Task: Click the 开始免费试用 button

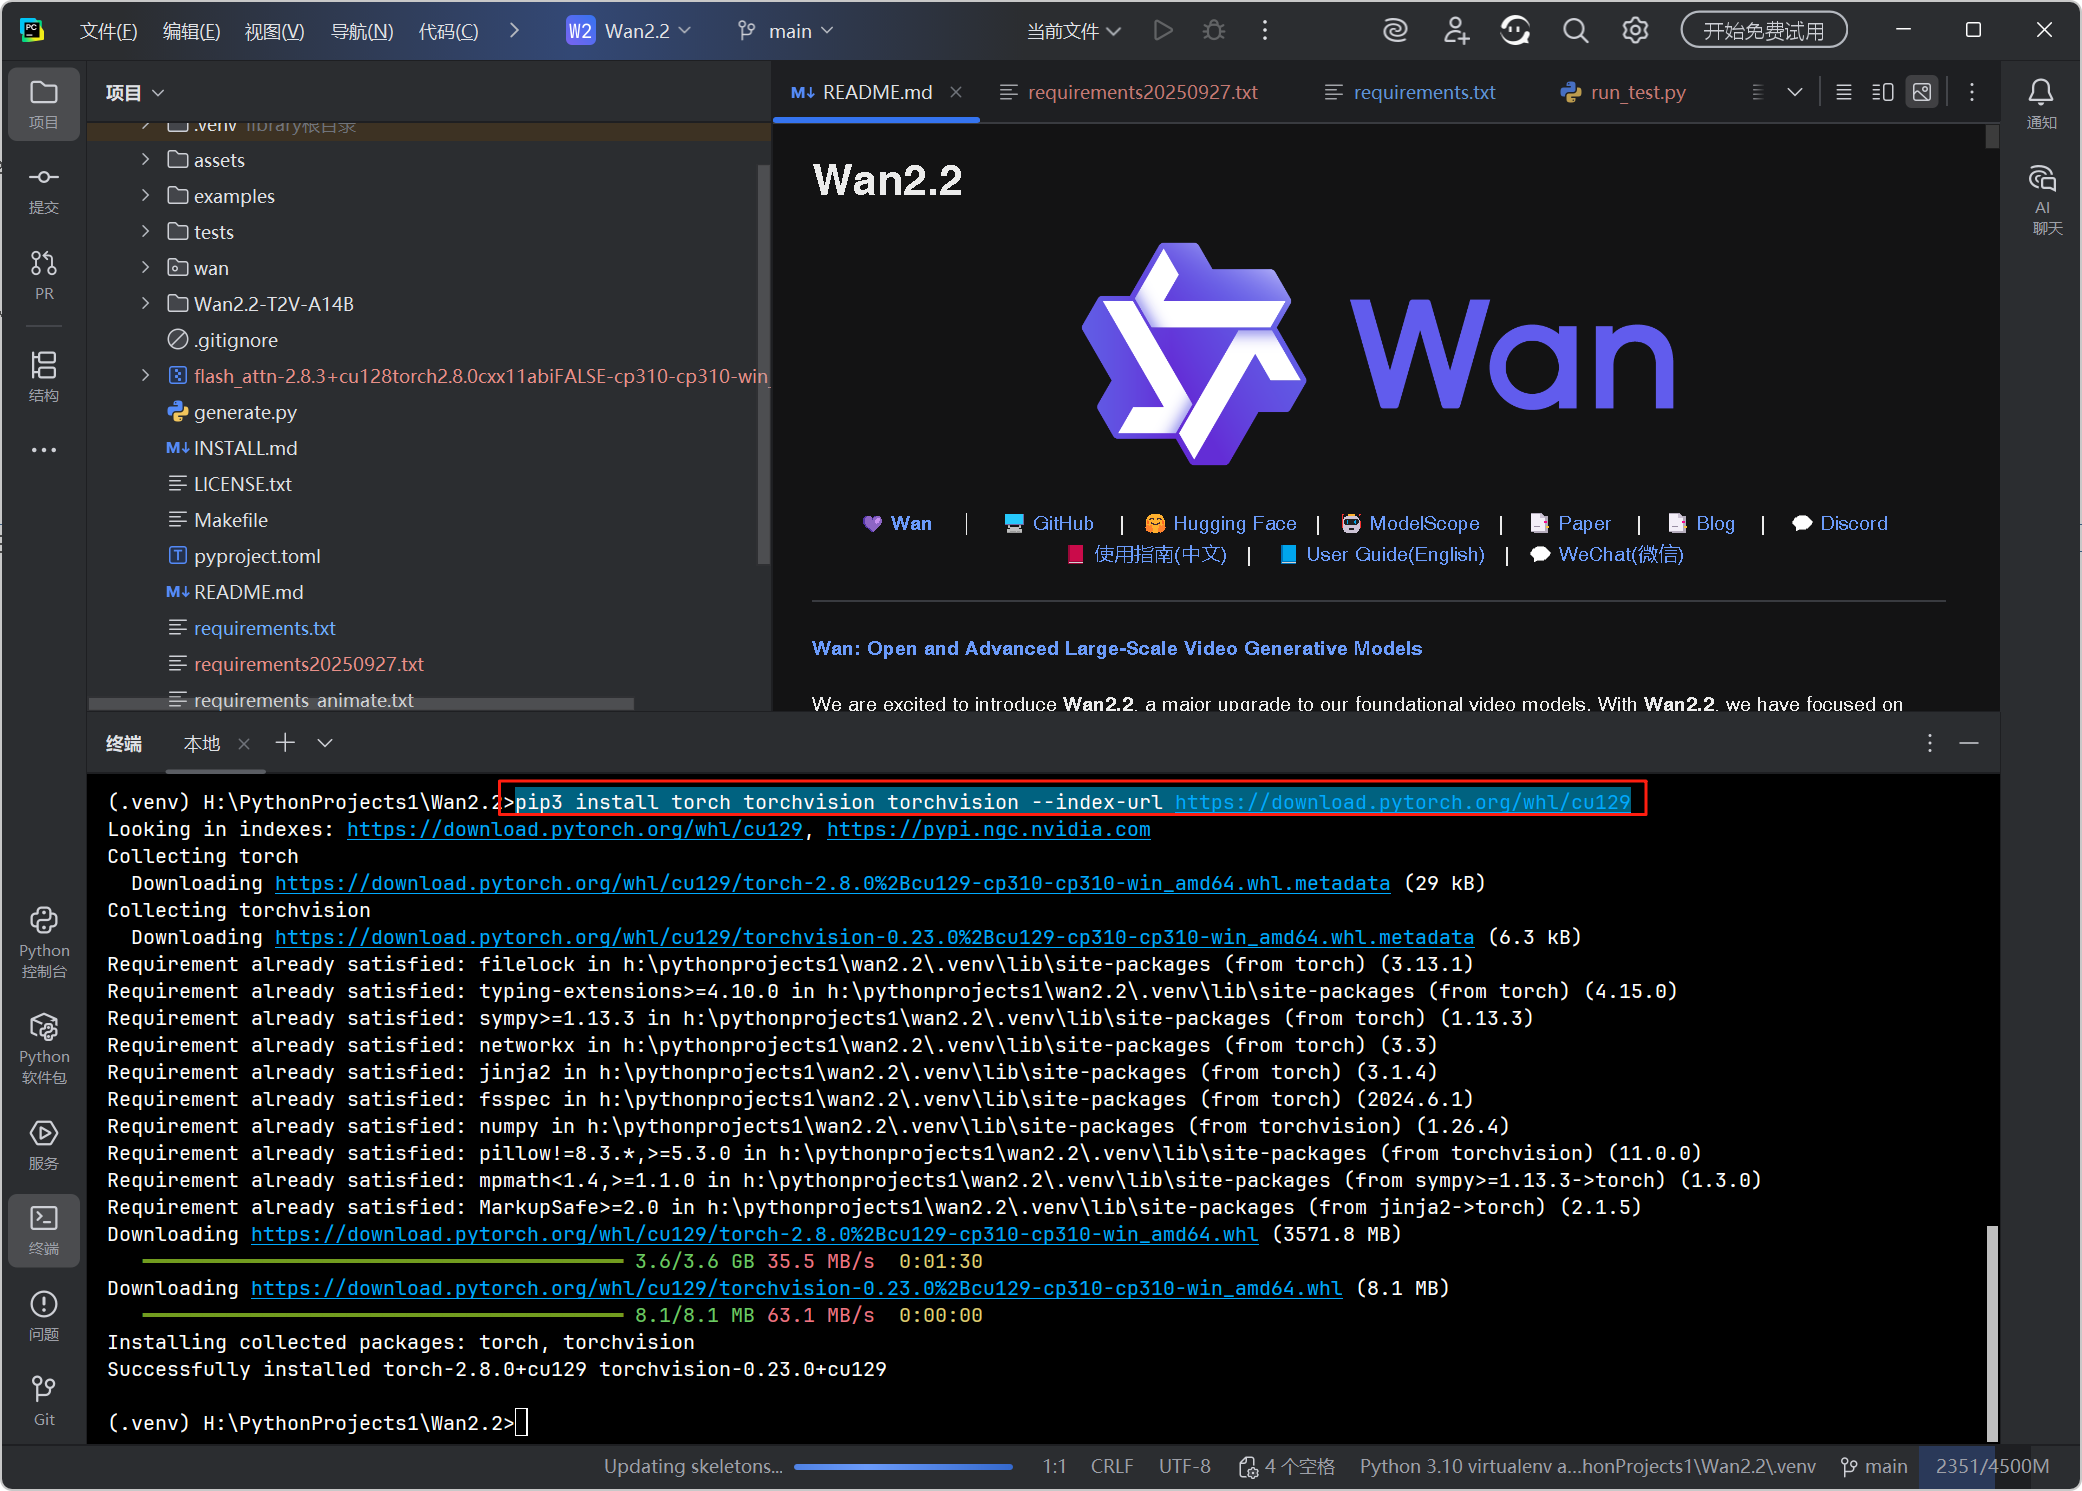Action: [1764, 30]
